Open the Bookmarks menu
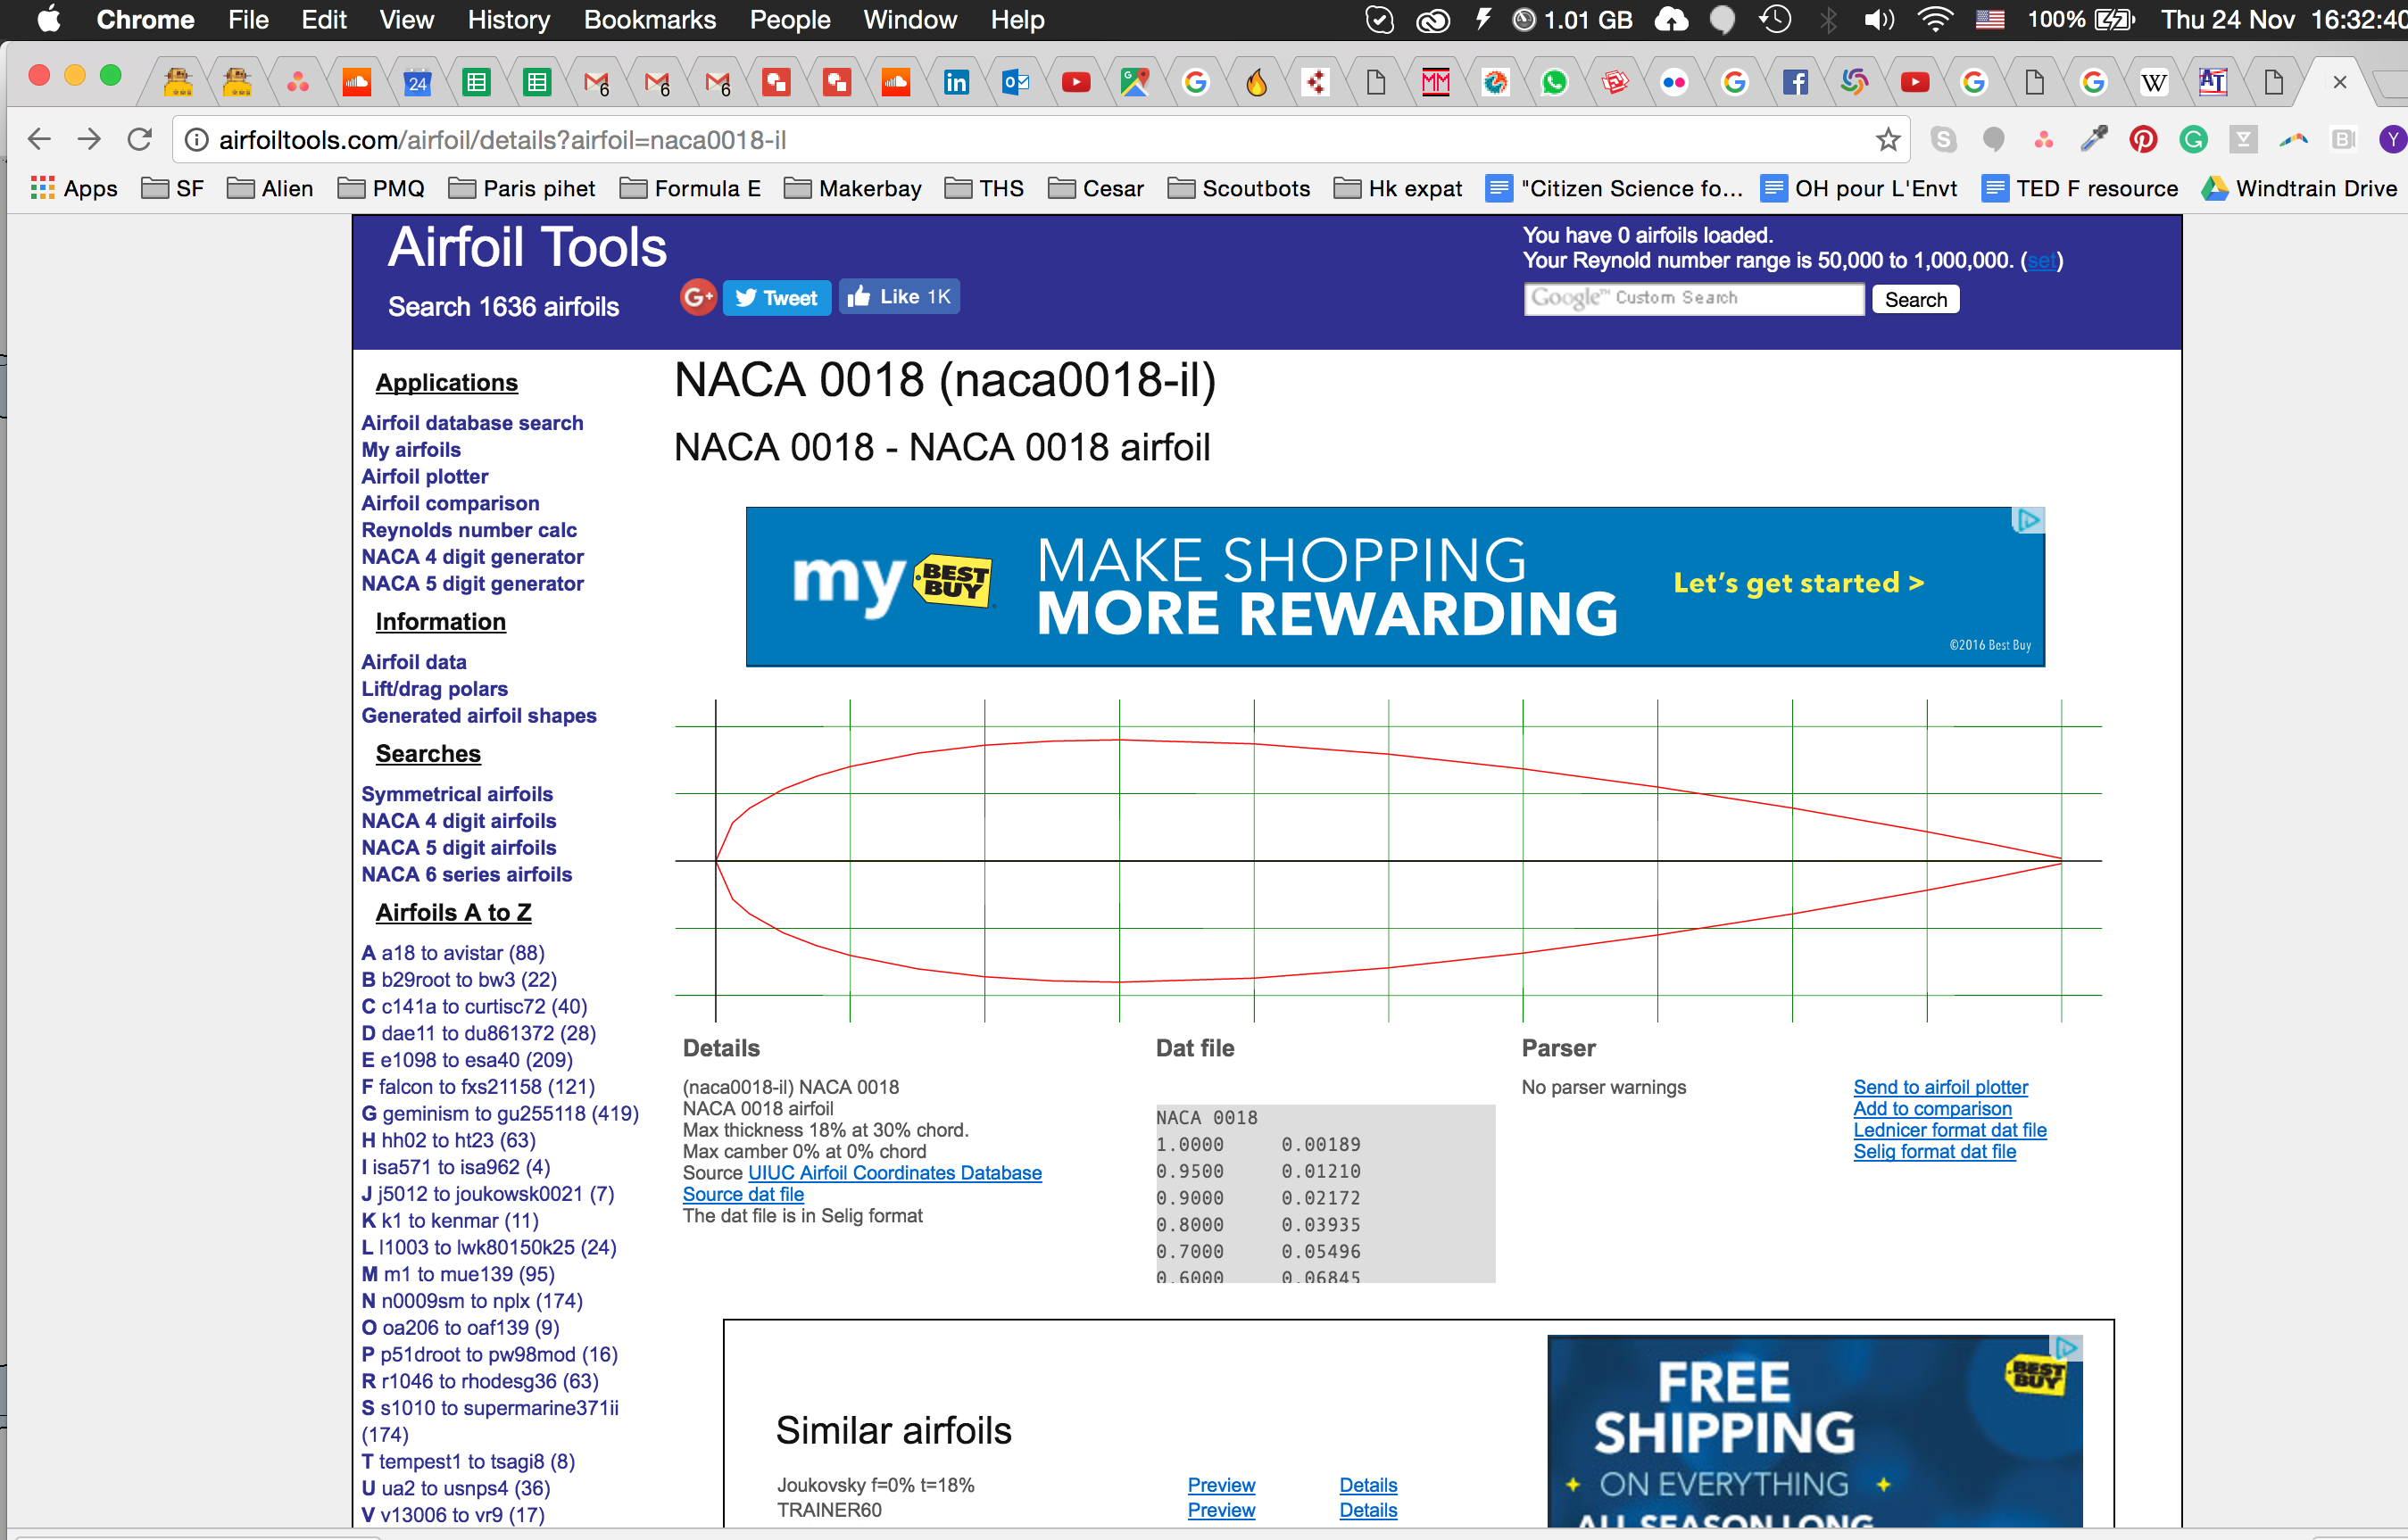This screenshot has width=2408, height=1540. pos(650,20)
